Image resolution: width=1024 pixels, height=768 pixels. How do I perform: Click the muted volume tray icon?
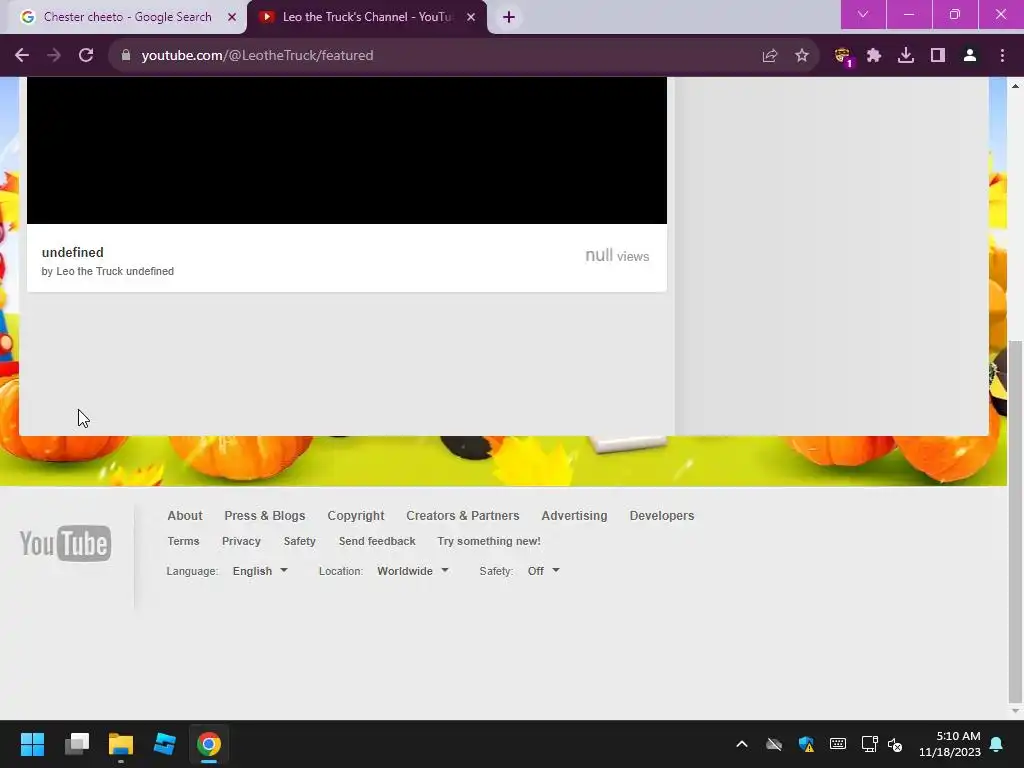(895, 744)
